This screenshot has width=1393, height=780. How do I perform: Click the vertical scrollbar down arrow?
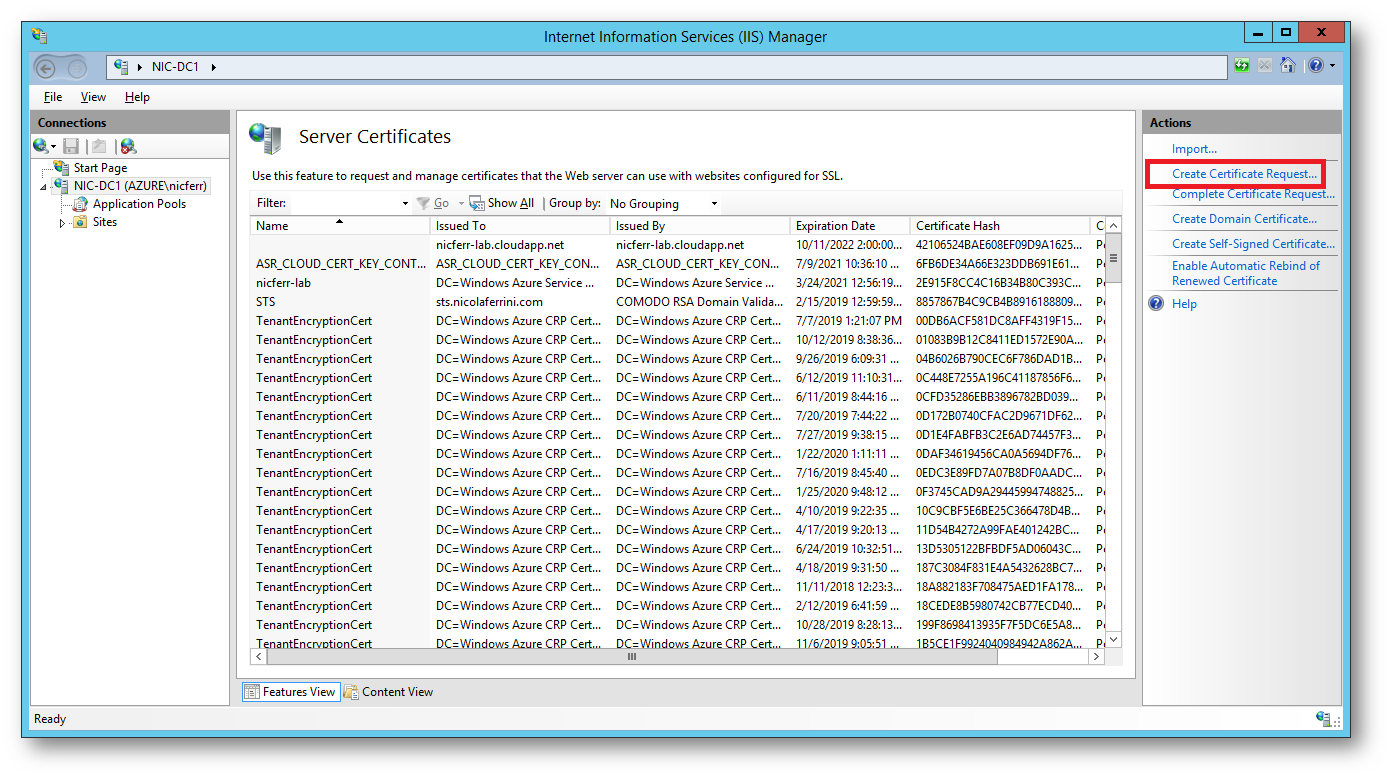[x=1114, y=640]
